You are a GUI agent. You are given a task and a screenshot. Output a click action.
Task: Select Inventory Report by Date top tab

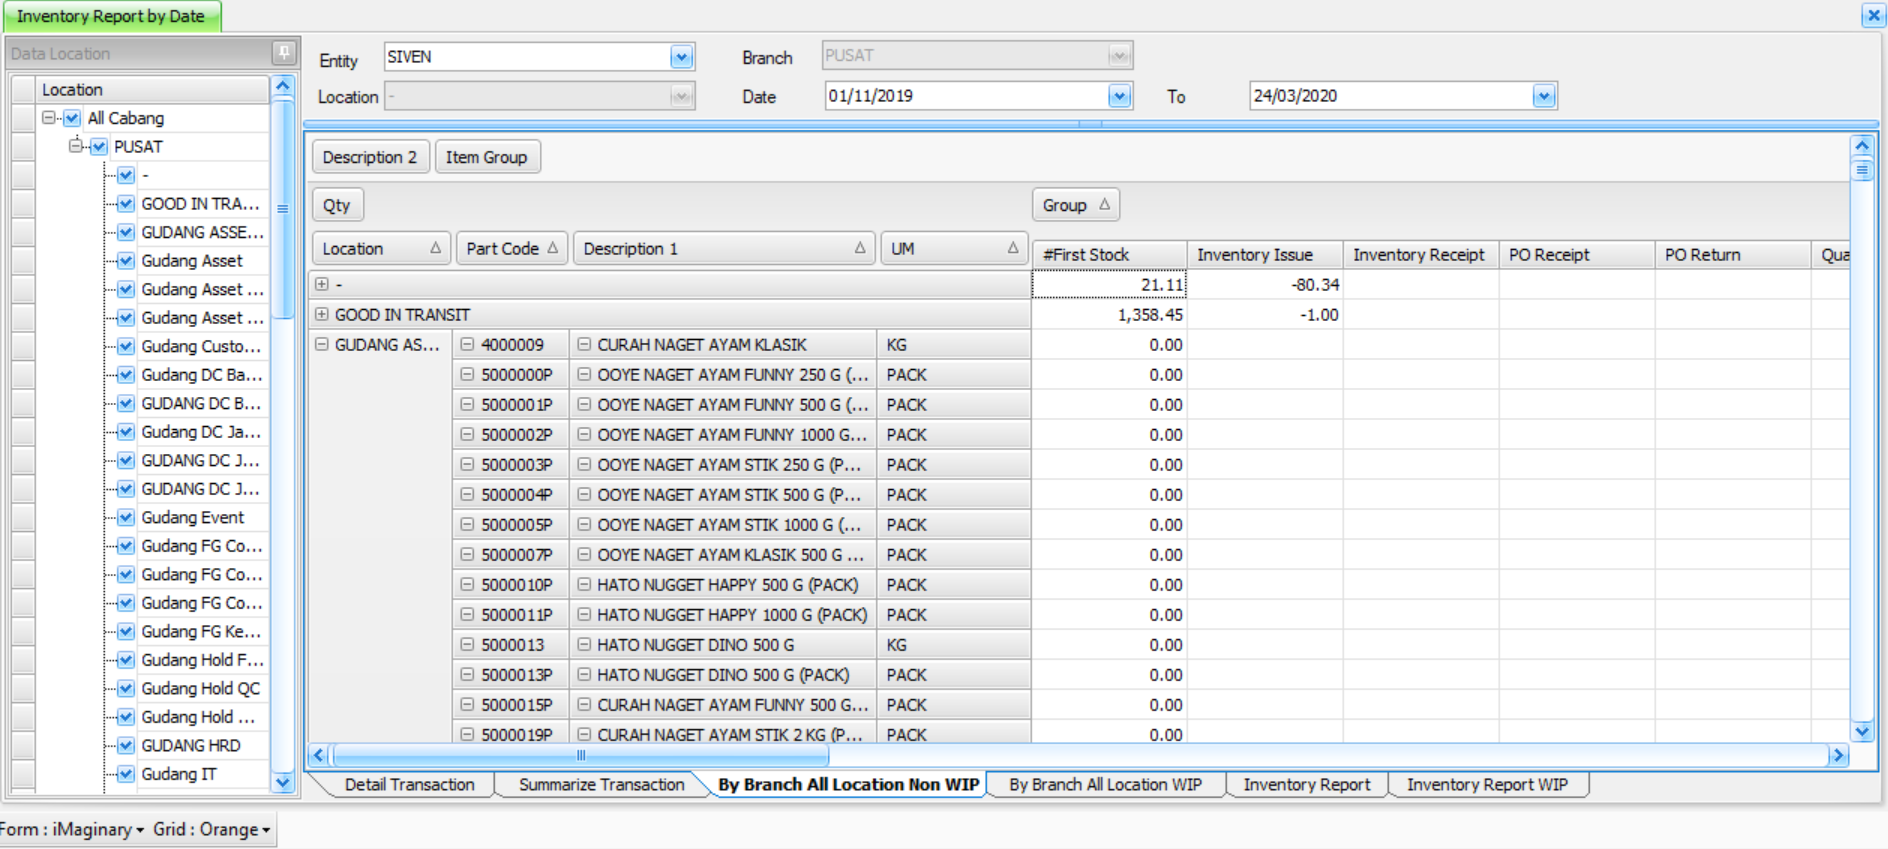click(111, 16)
